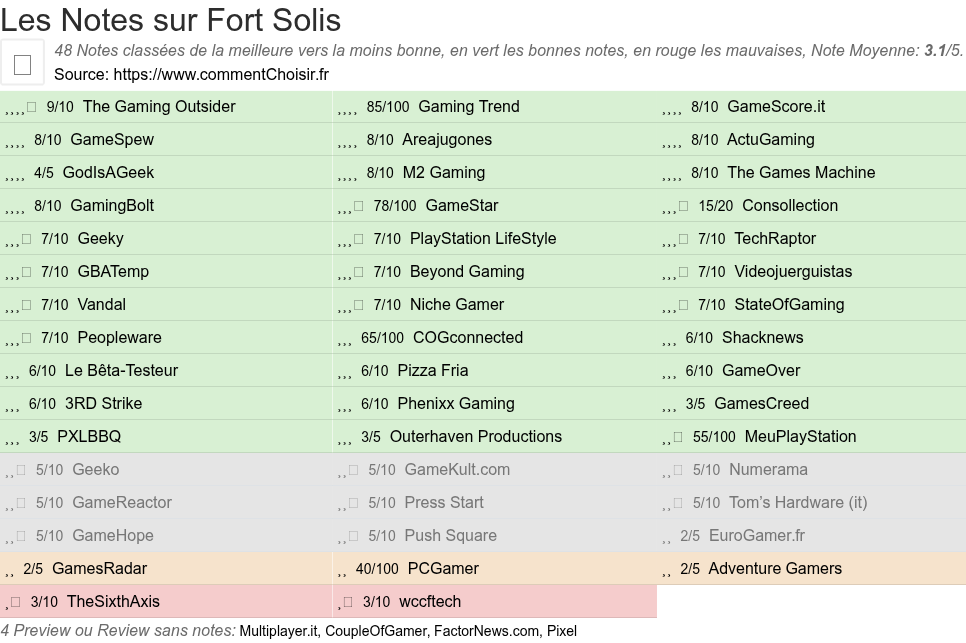Screen dimensions: 966x643
Task: Open the Multiplayer.it preview link
Action: [x=278, y=631]
